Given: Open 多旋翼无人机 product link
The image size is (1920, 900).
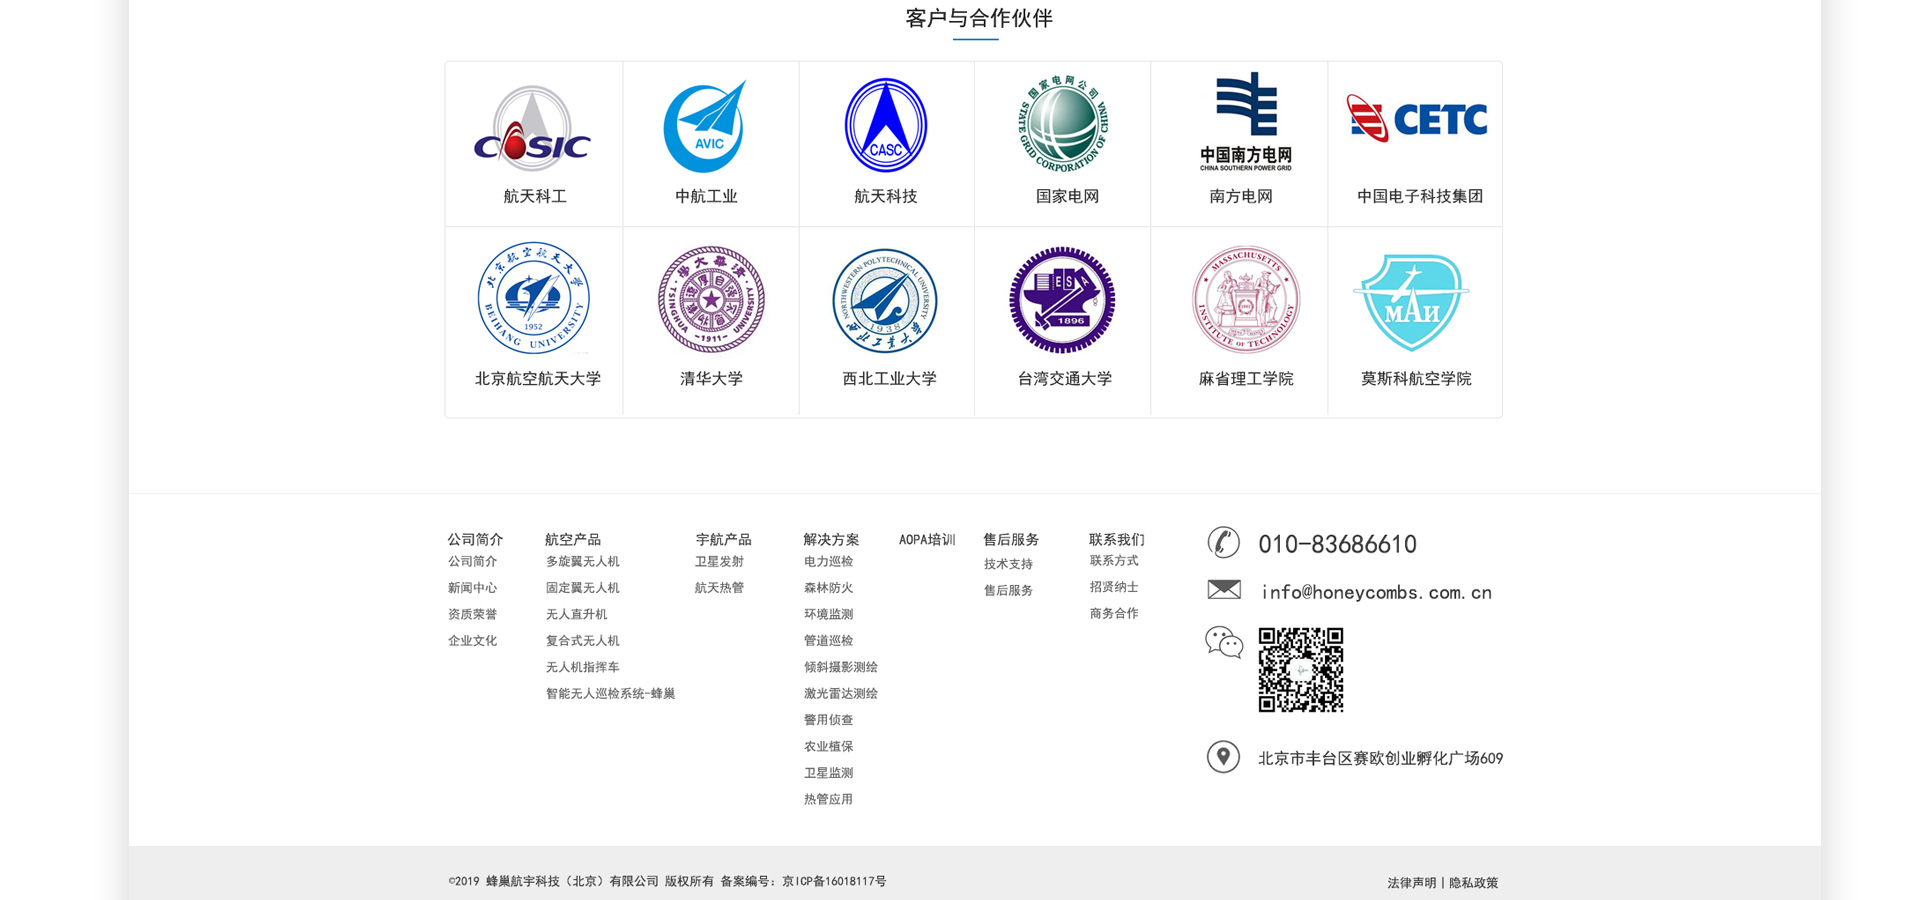Looking at the screenshot, I should coord(582,562).
